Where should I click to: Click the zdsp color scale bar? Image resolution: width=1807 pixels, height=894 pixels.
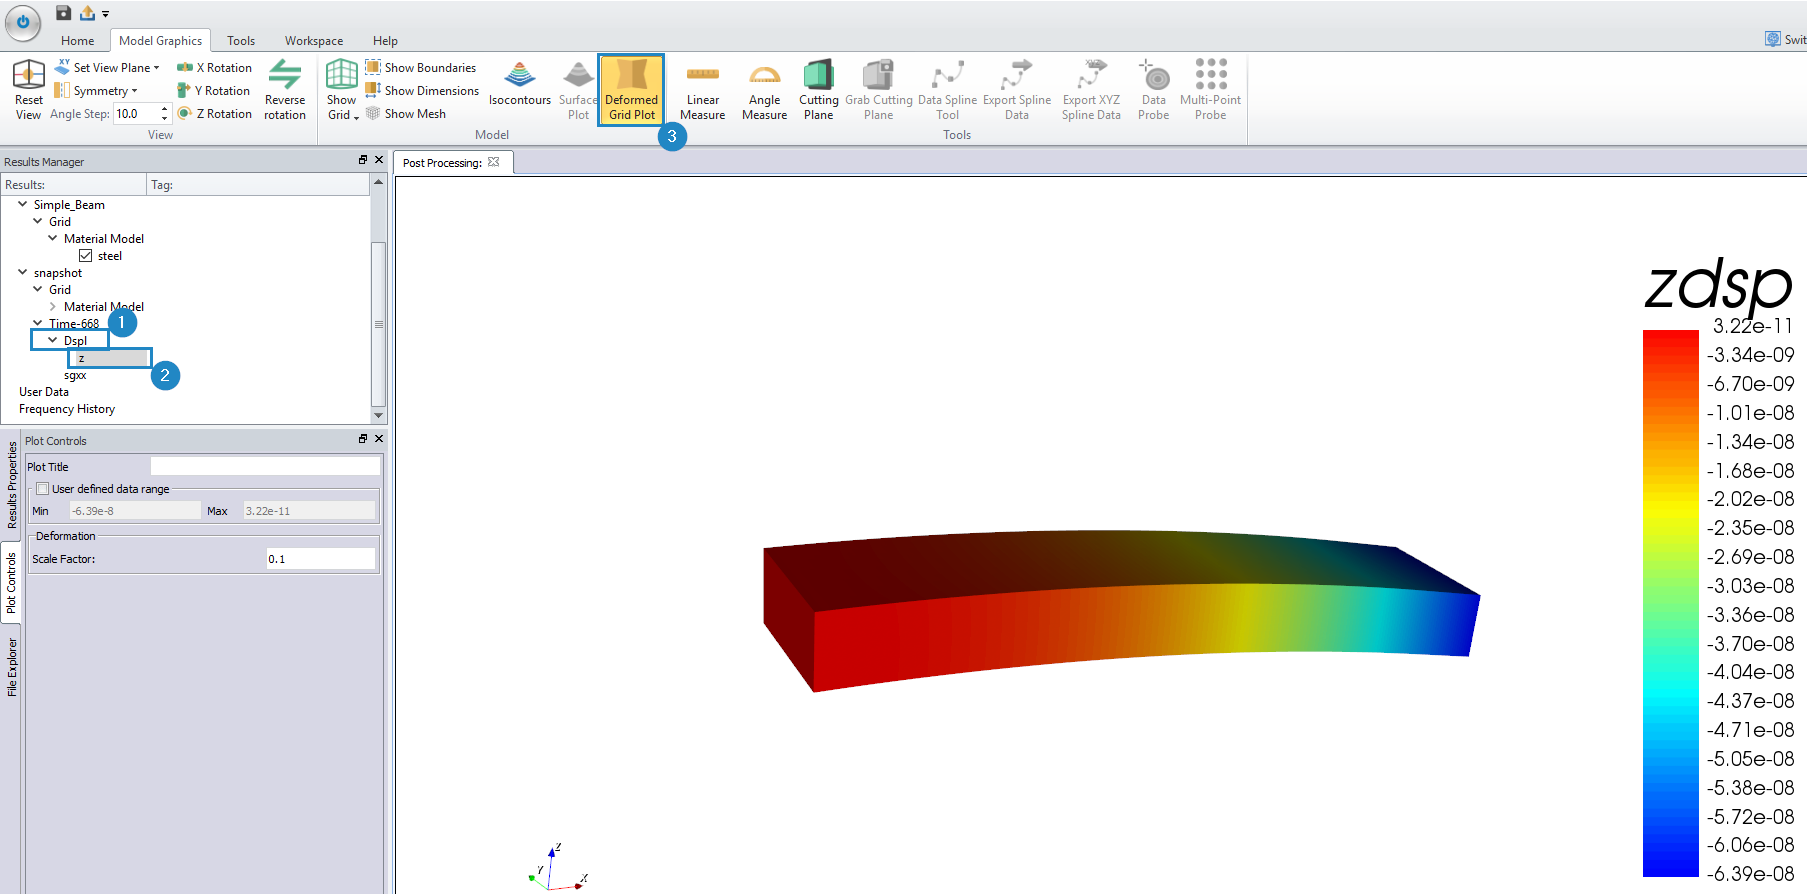pyautogui.click(x=1670, y=603)
